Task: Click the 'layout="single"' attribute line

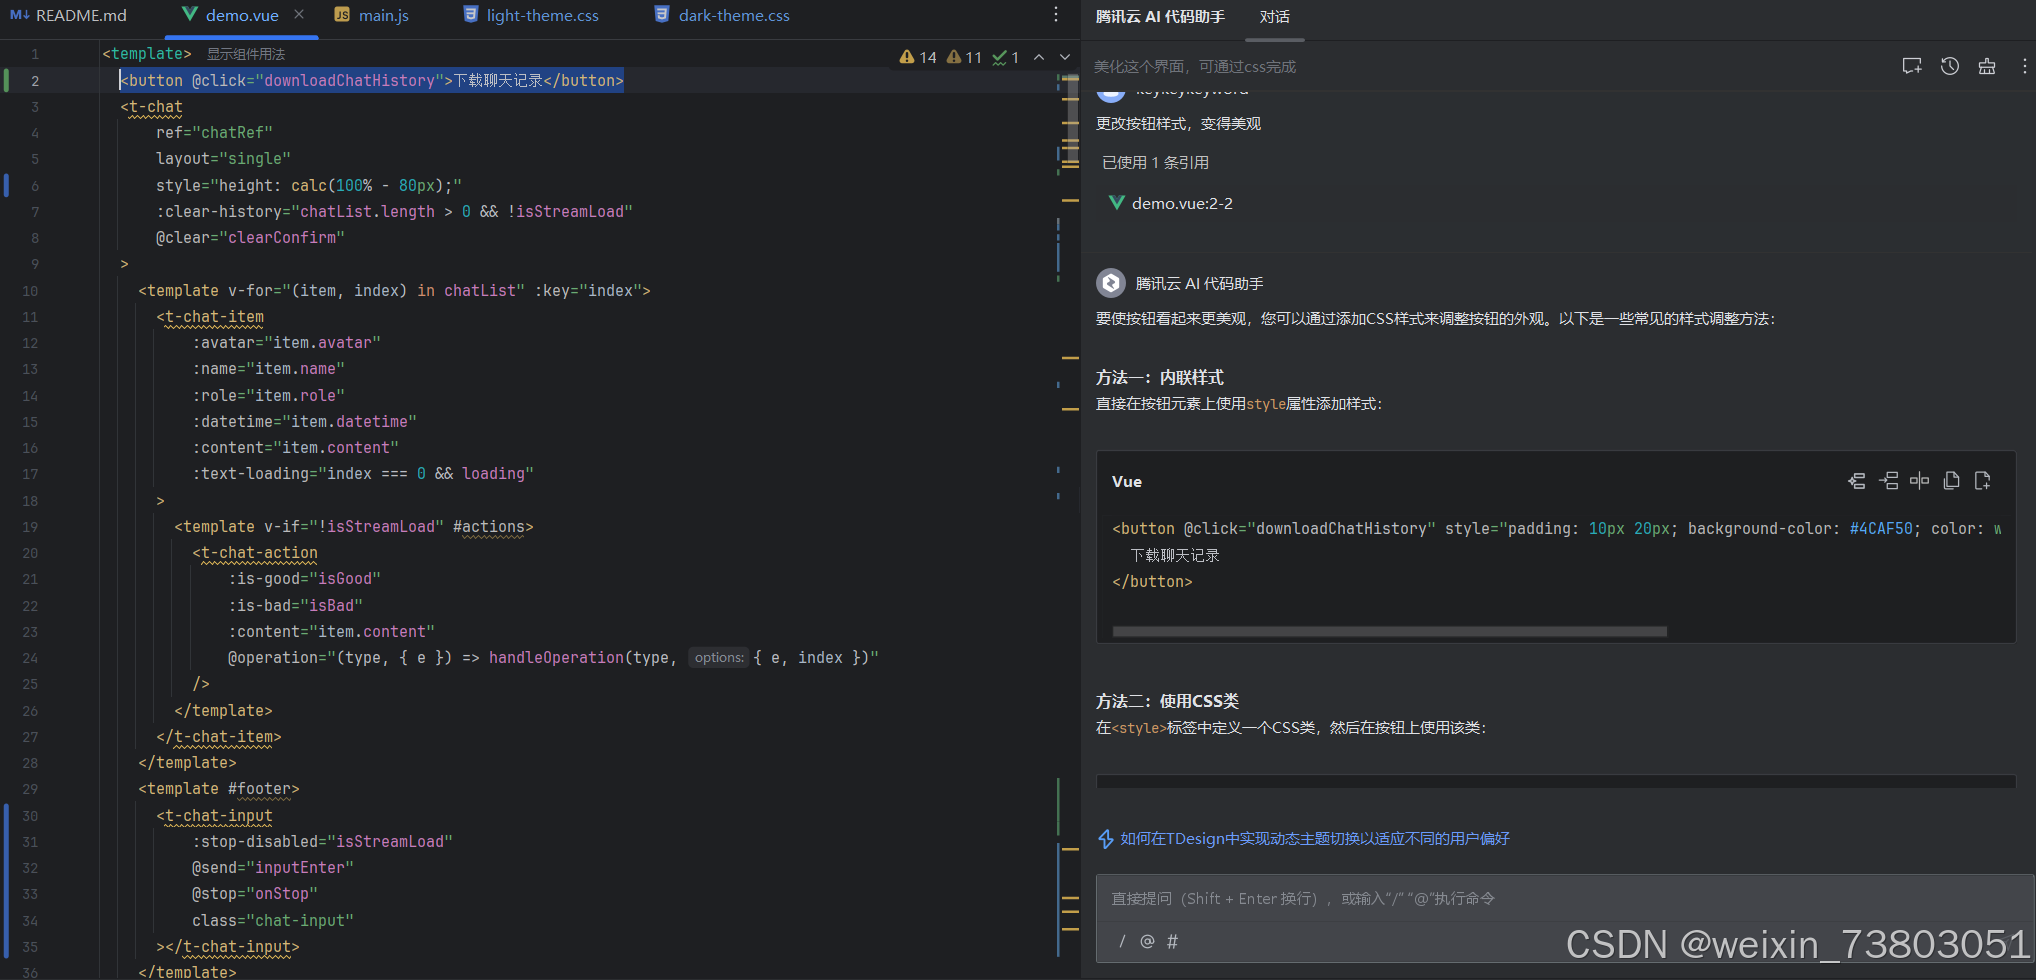Action: (223, 158)
